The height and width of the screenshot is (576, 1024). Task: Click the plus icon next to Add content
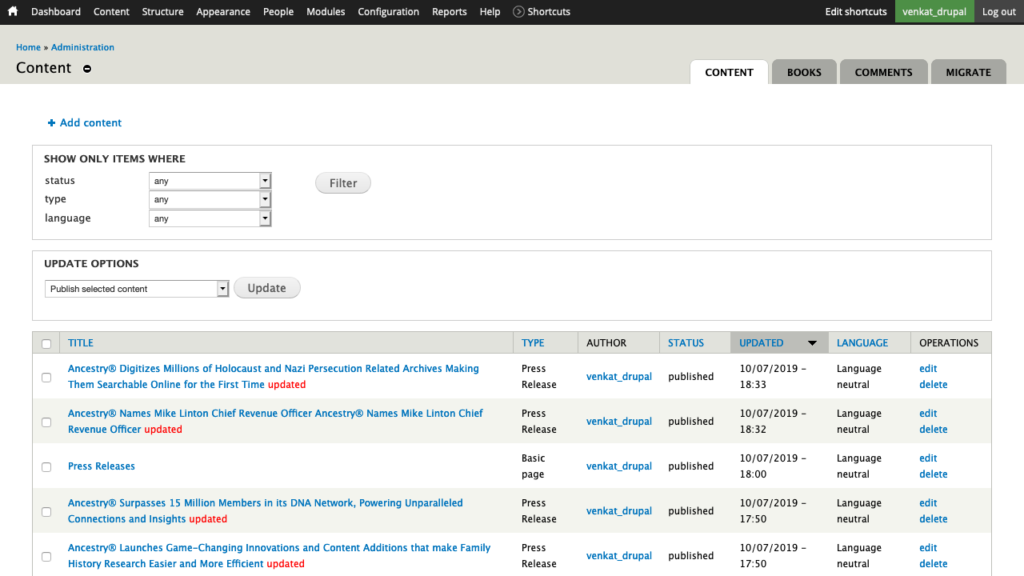(51, 123)
